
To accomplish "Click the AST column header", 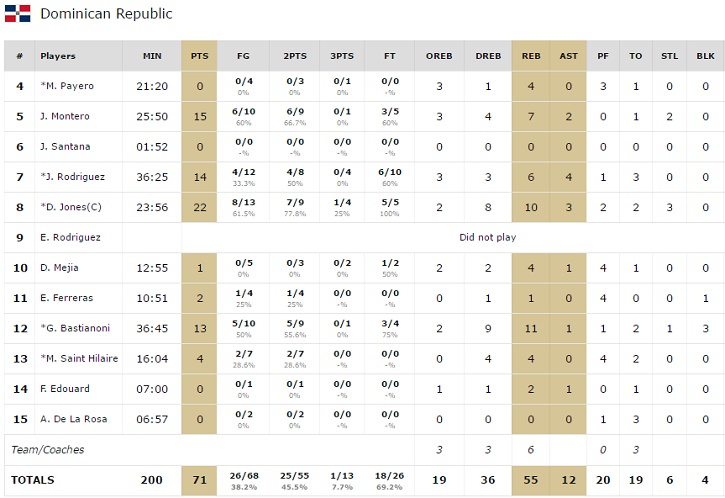I will click(x=569, y=56).
